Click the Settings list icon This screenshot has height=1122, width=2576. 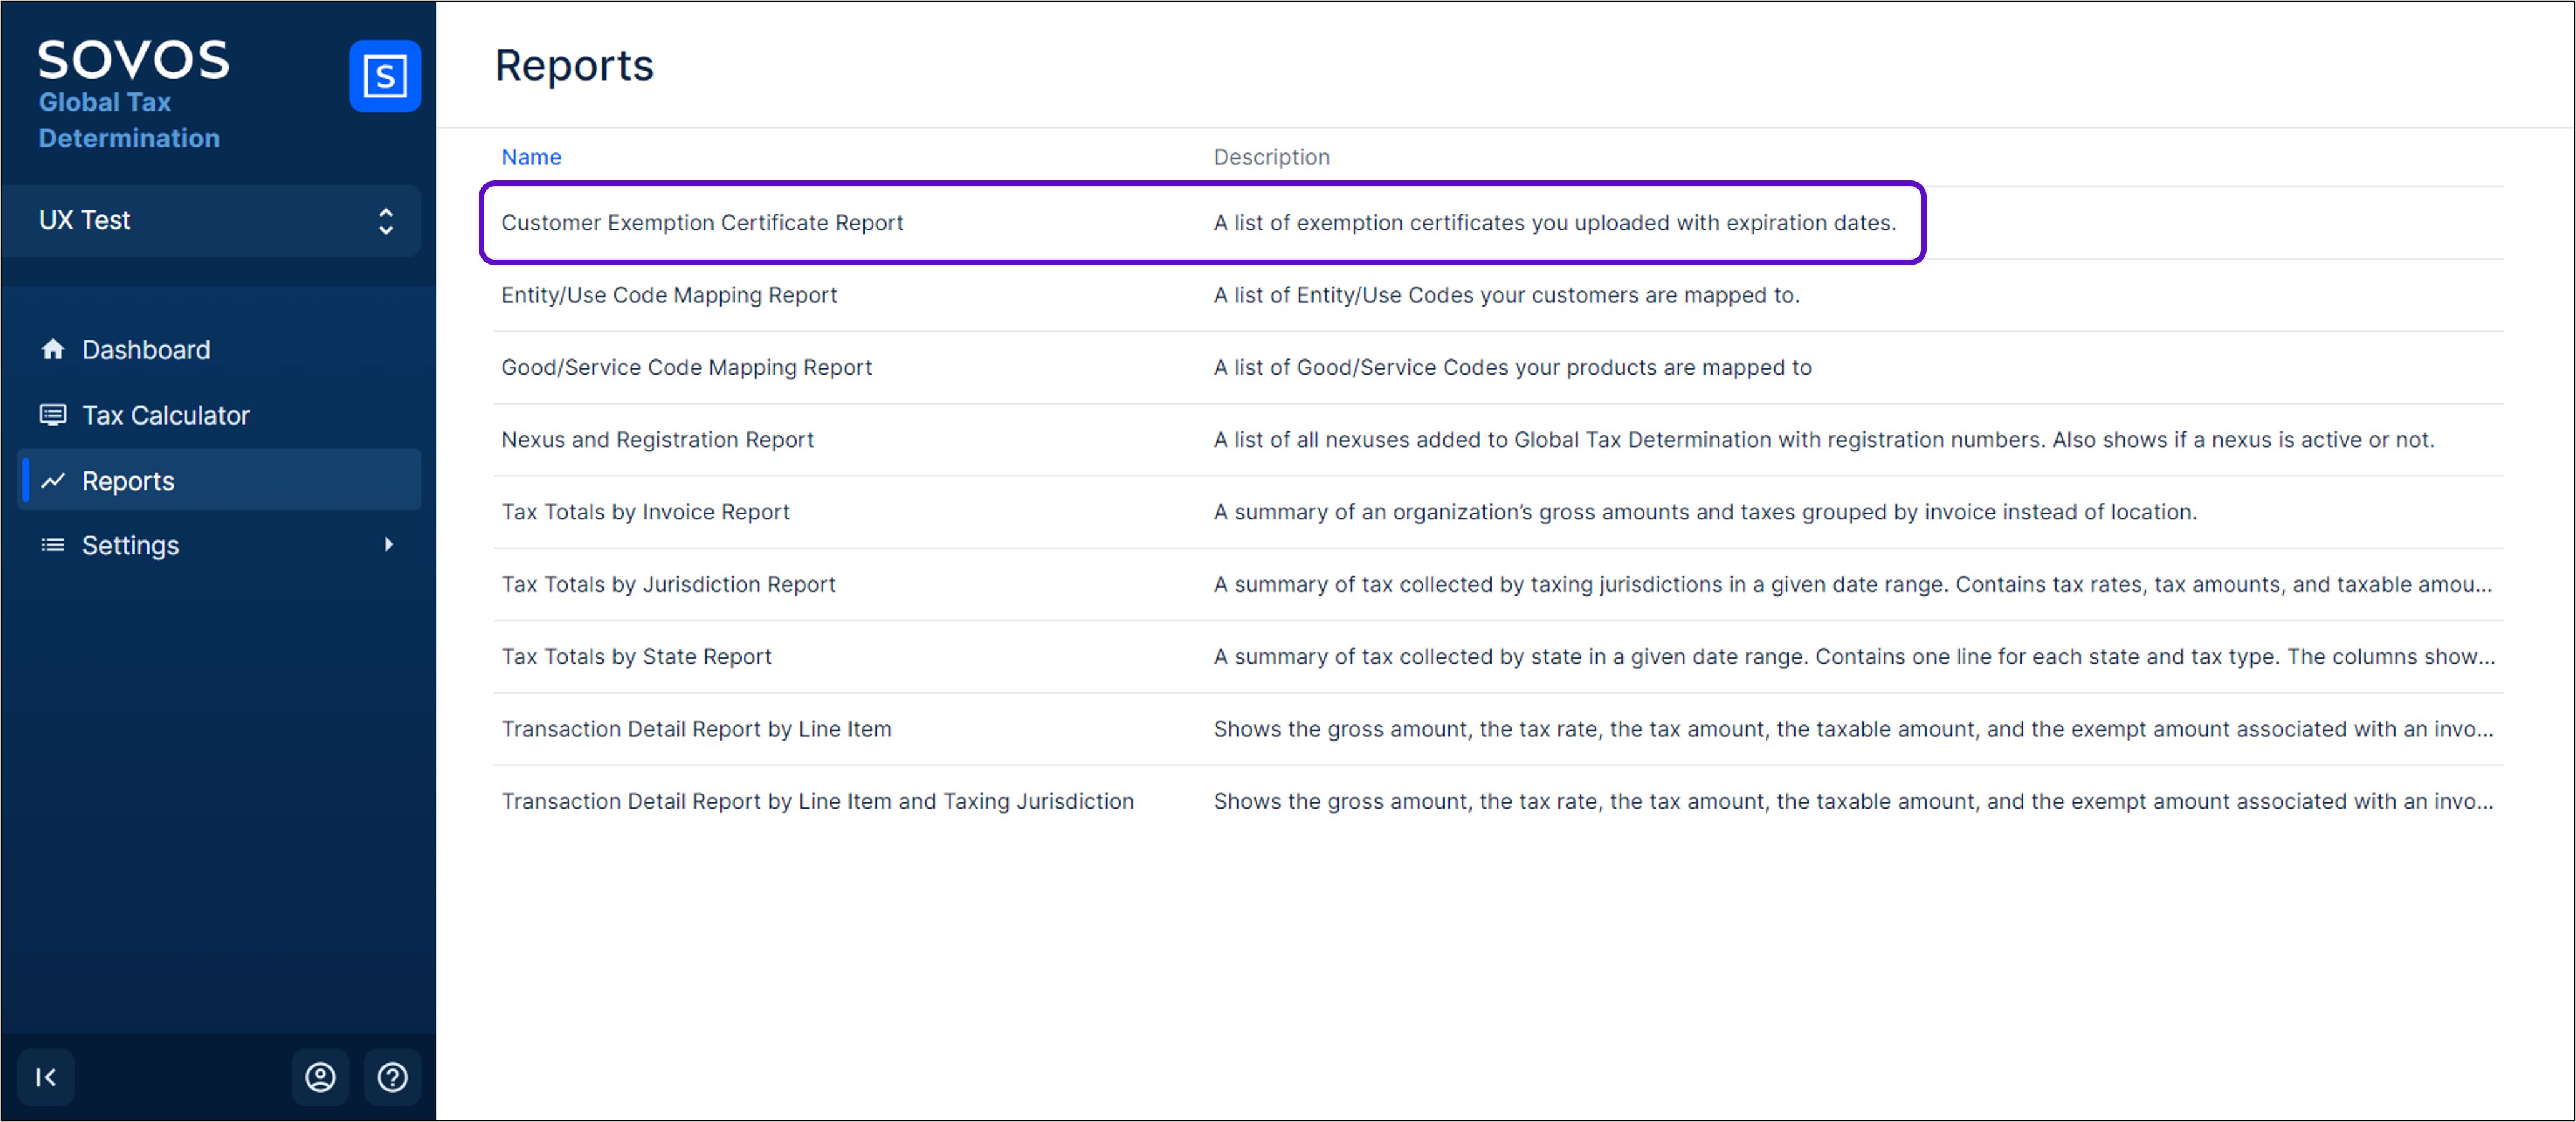(x=53, y=545)
